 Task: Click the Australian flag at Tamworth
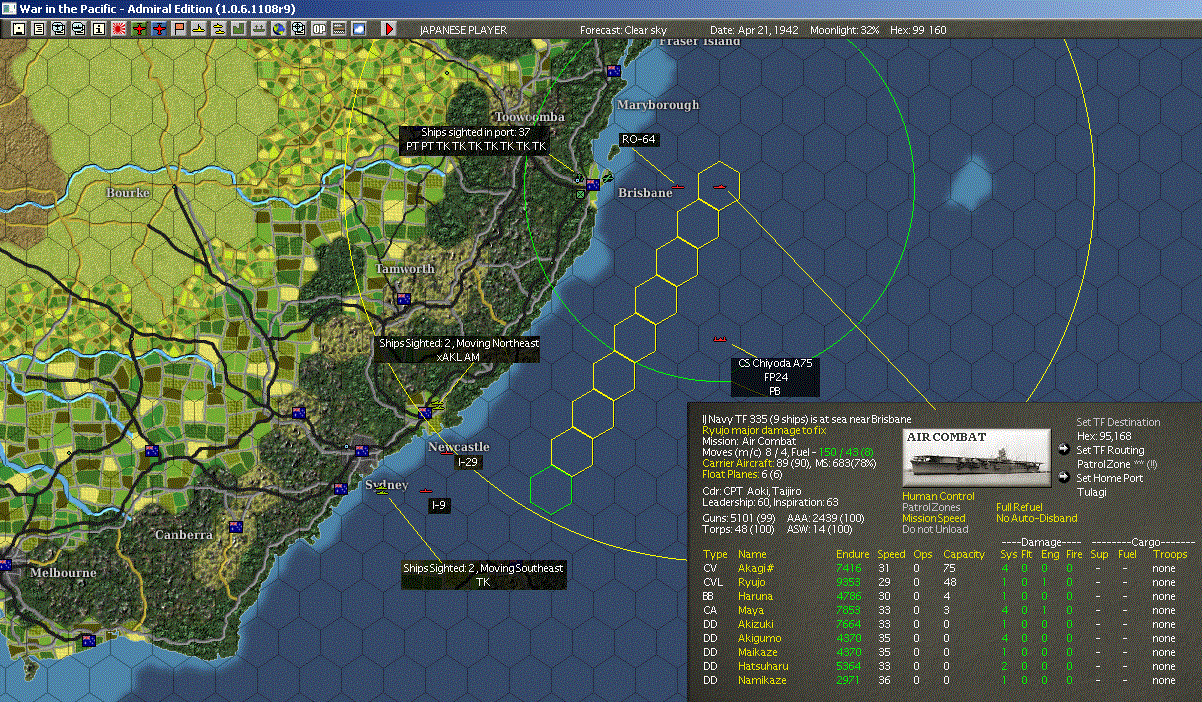point(404,298)
